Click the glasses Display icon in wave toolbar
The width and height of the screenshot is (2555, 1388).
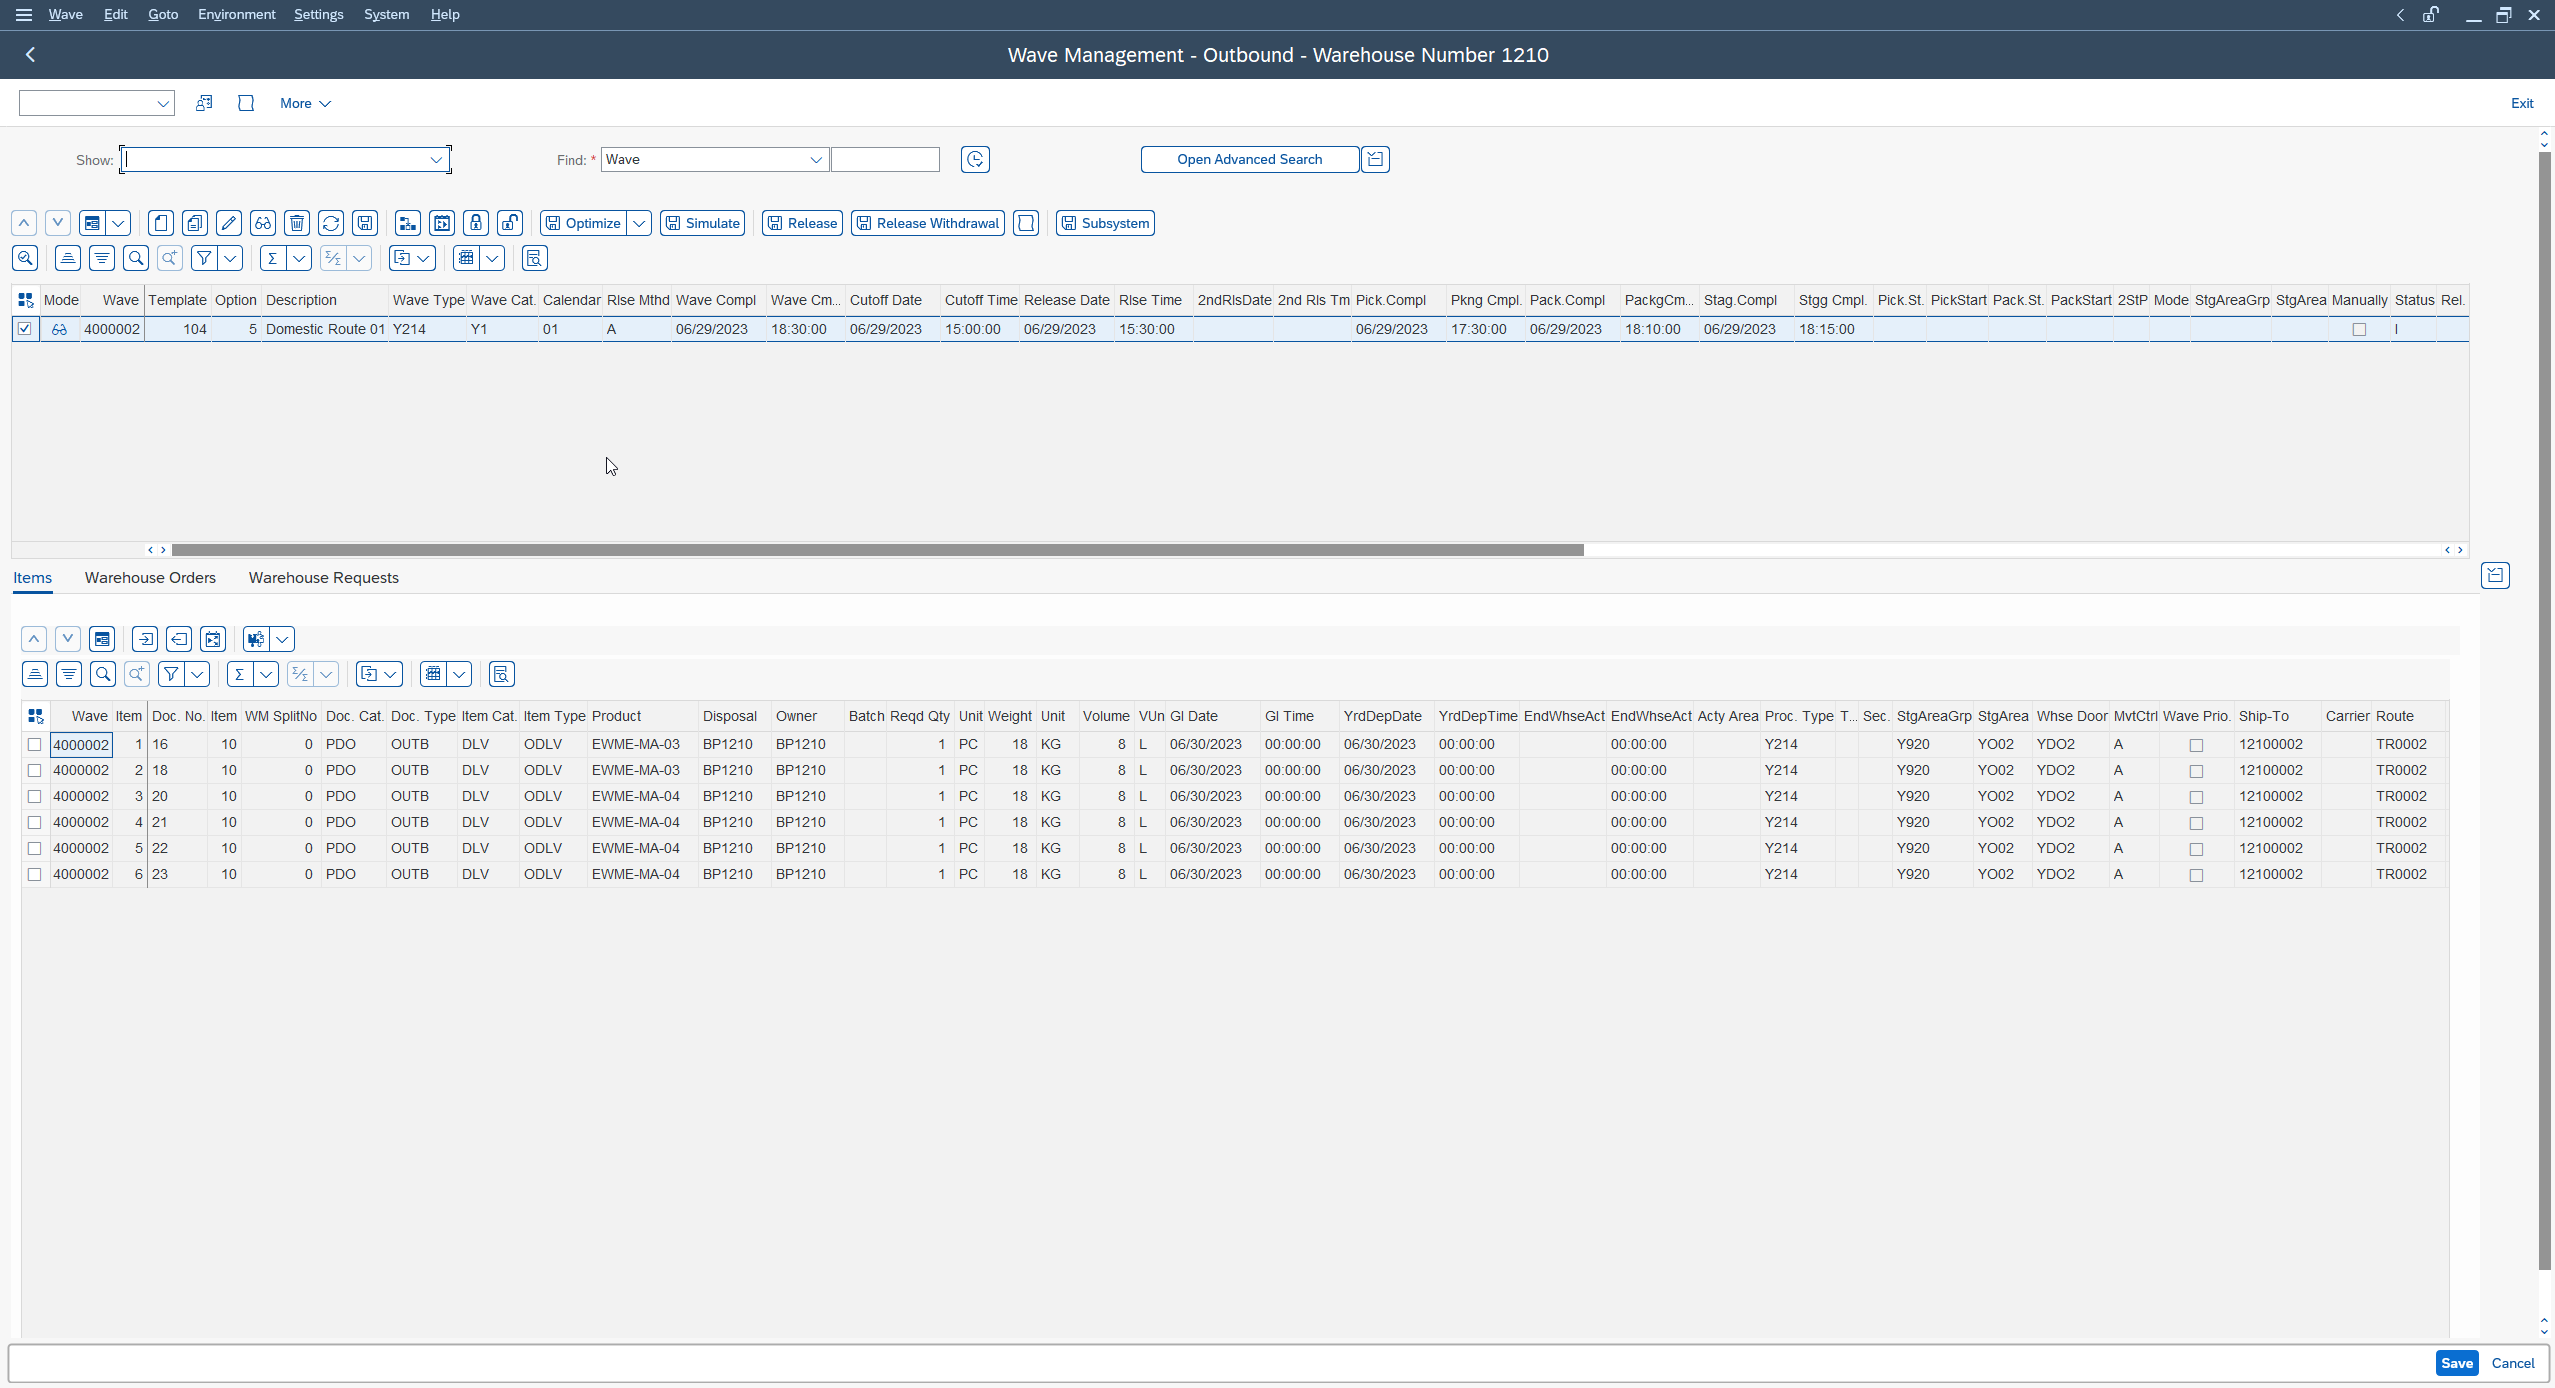[263, 223]
